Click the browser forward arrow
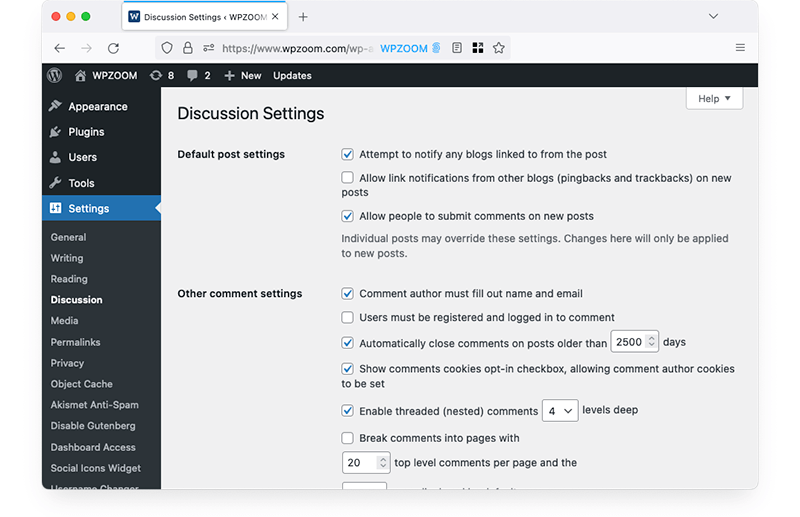 coord(87,48)
